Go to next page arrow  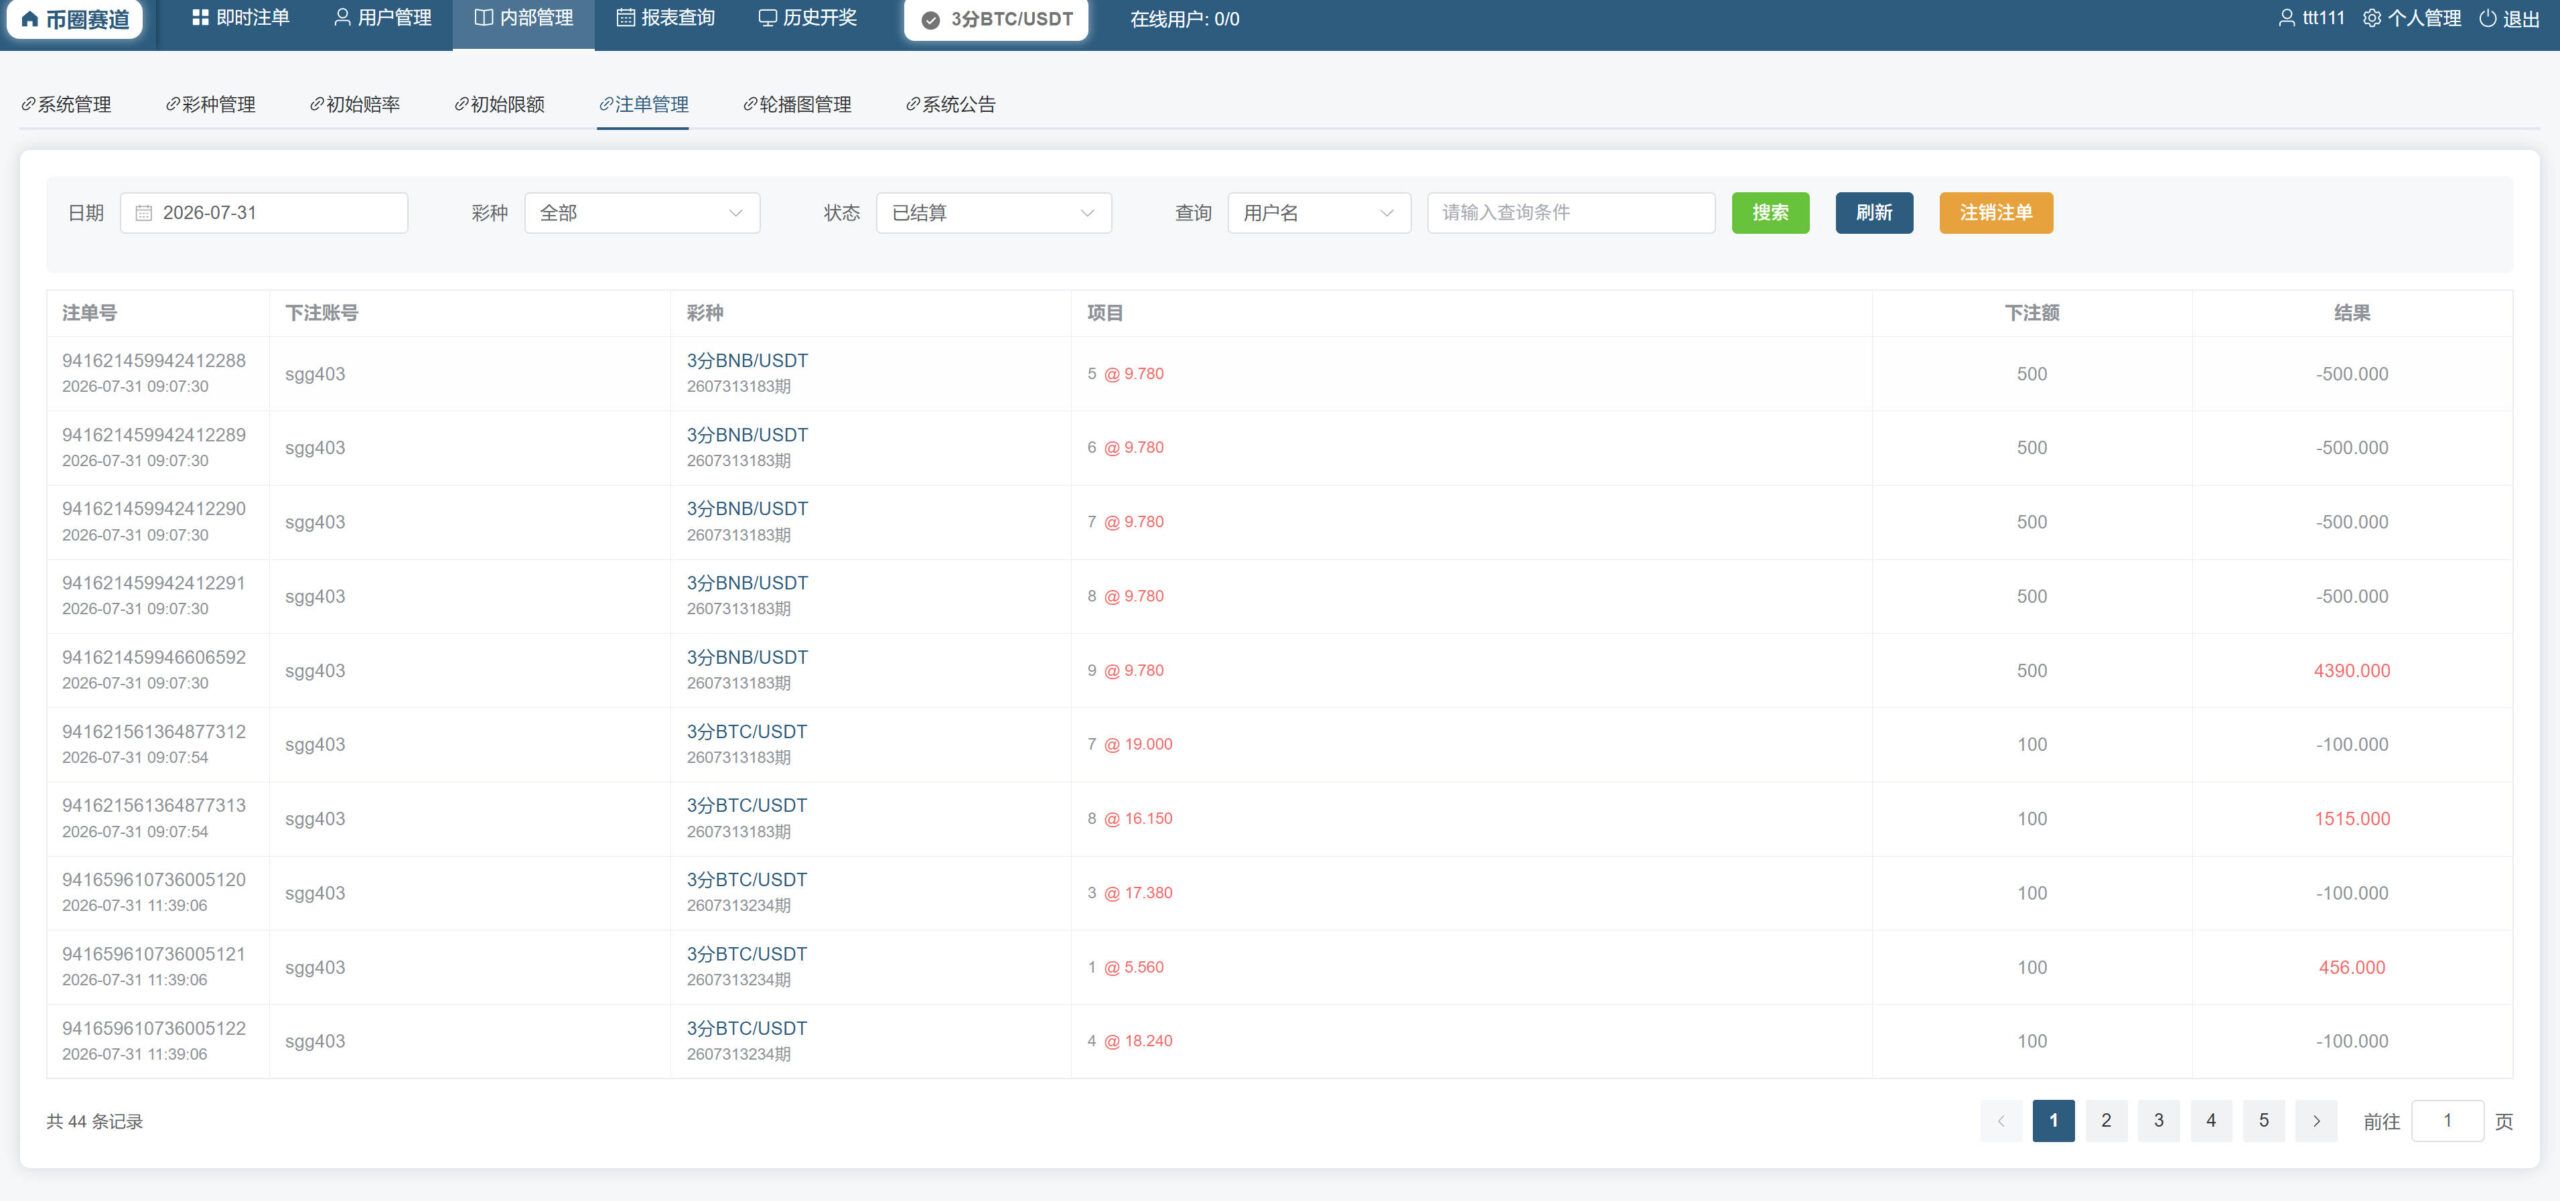point(2316,1121)
